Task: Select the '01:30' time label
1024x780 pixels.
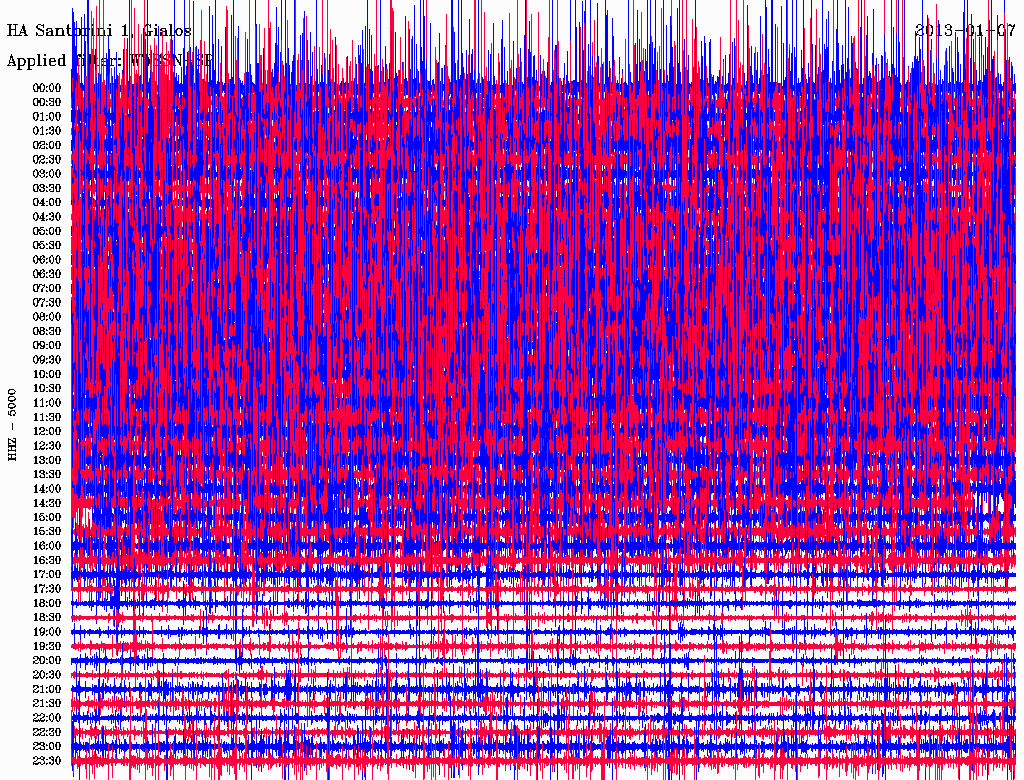Action: tap(47, 131)
